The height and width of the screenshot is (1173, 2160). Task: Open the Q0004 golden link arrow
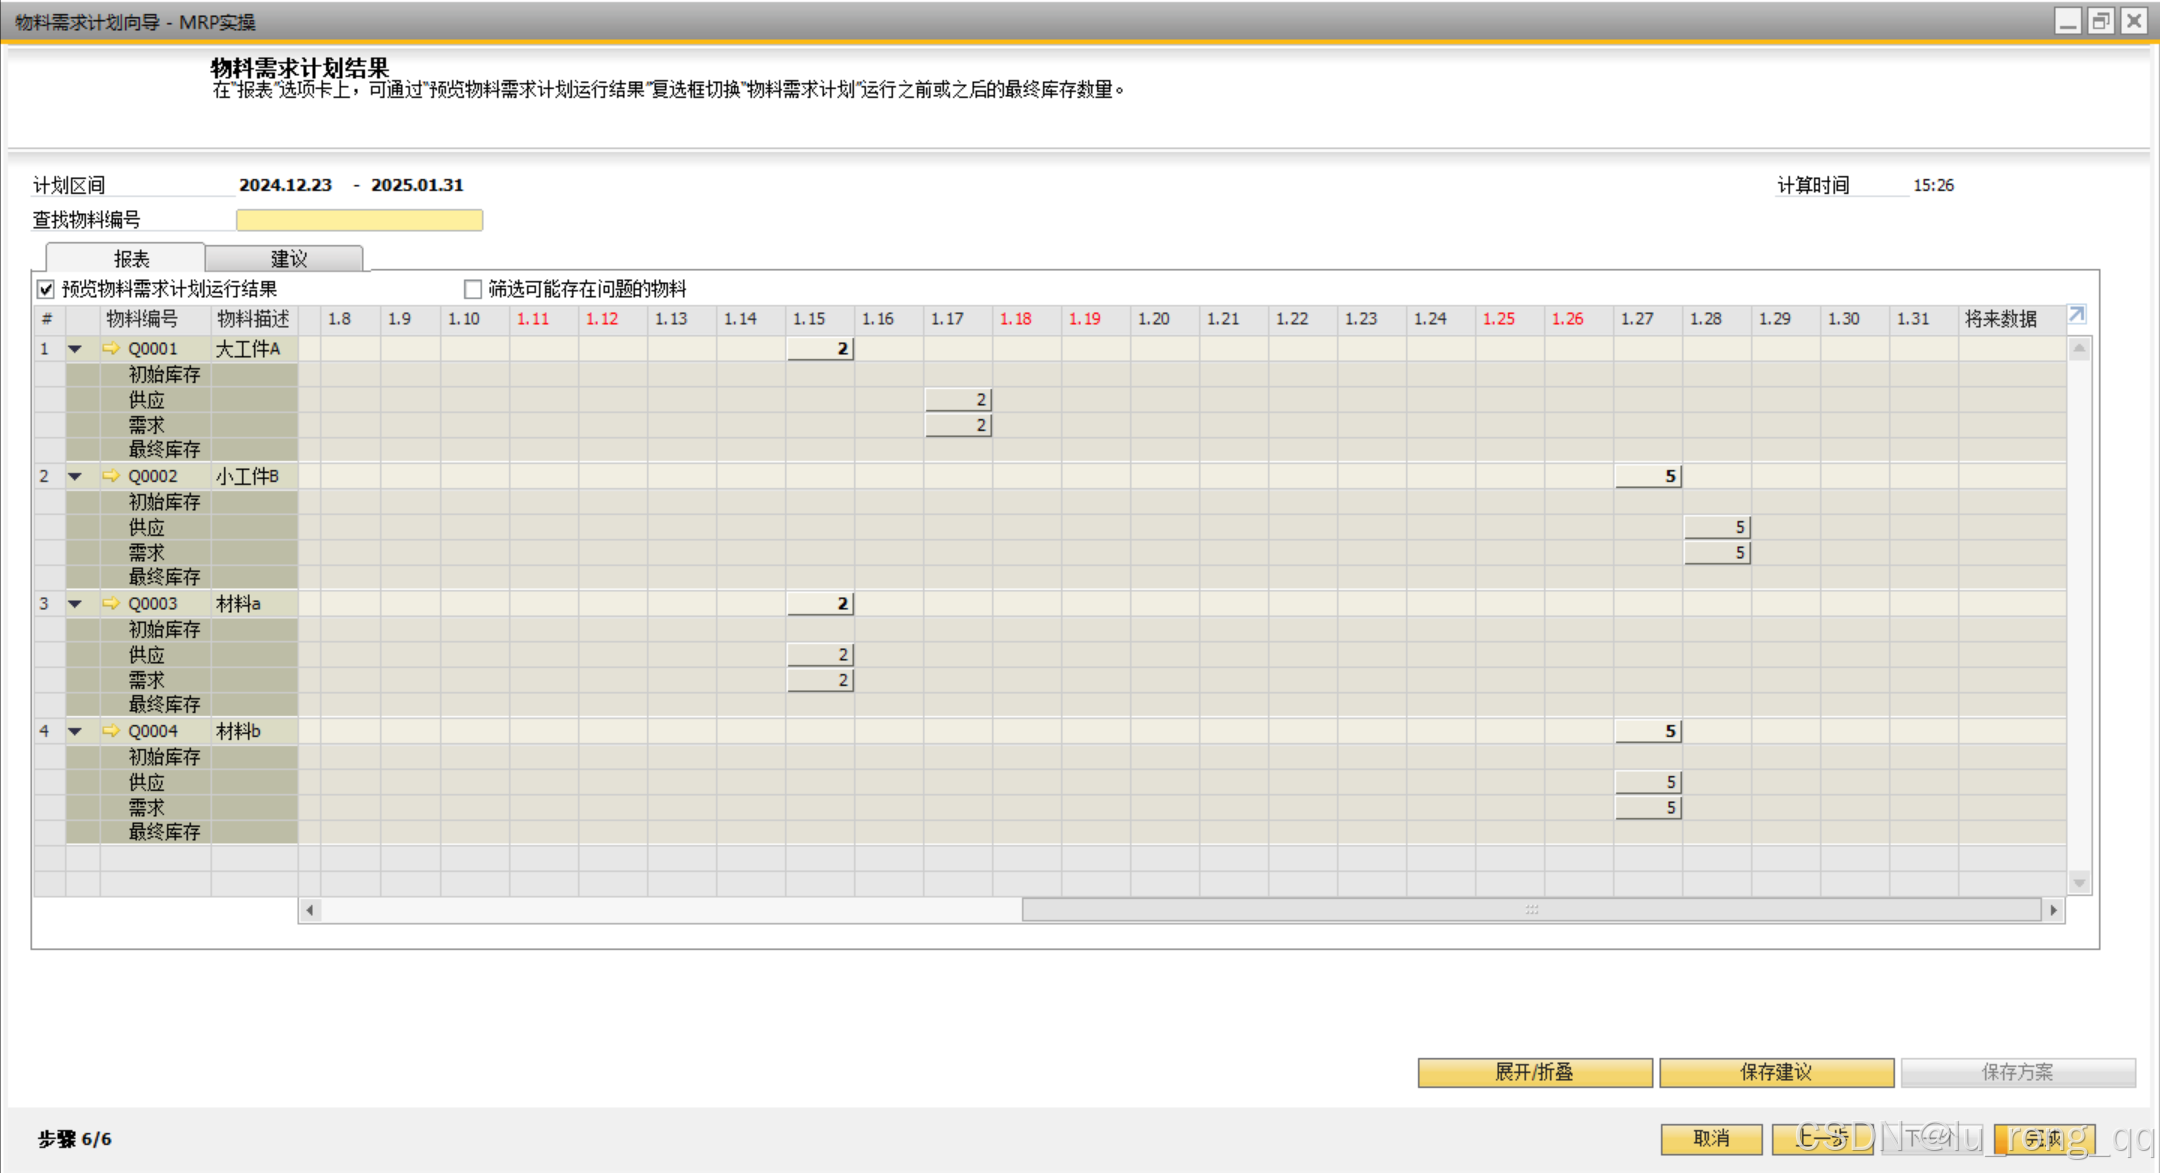tap(111, 731)
